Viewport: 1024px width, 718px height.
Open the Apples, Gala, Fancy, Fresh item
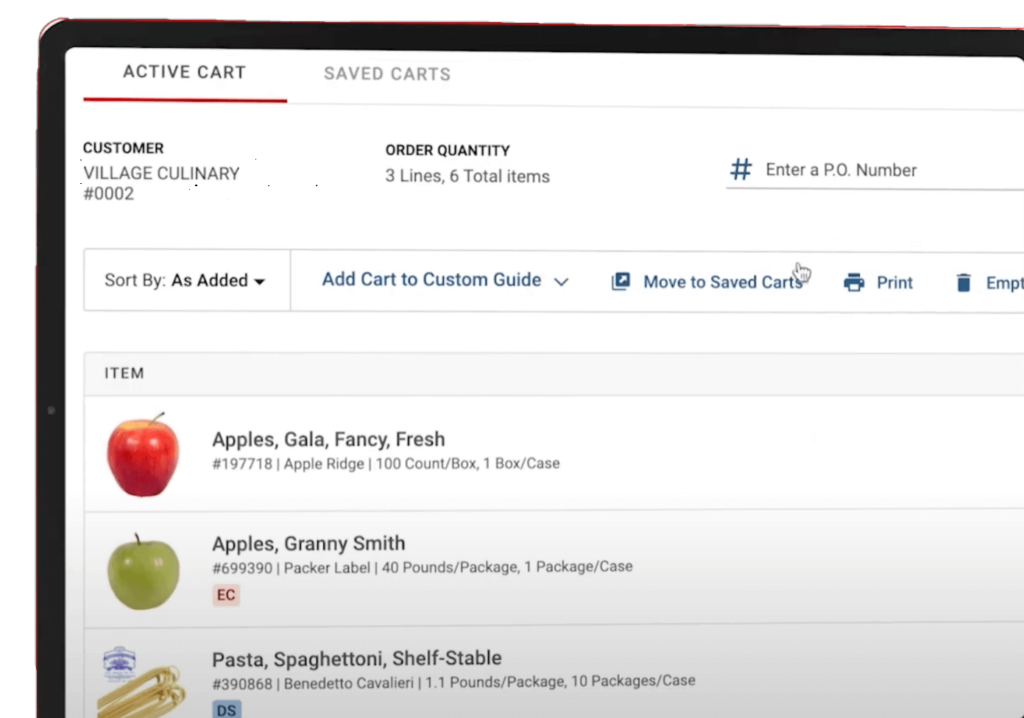click(x=328, y=439)
